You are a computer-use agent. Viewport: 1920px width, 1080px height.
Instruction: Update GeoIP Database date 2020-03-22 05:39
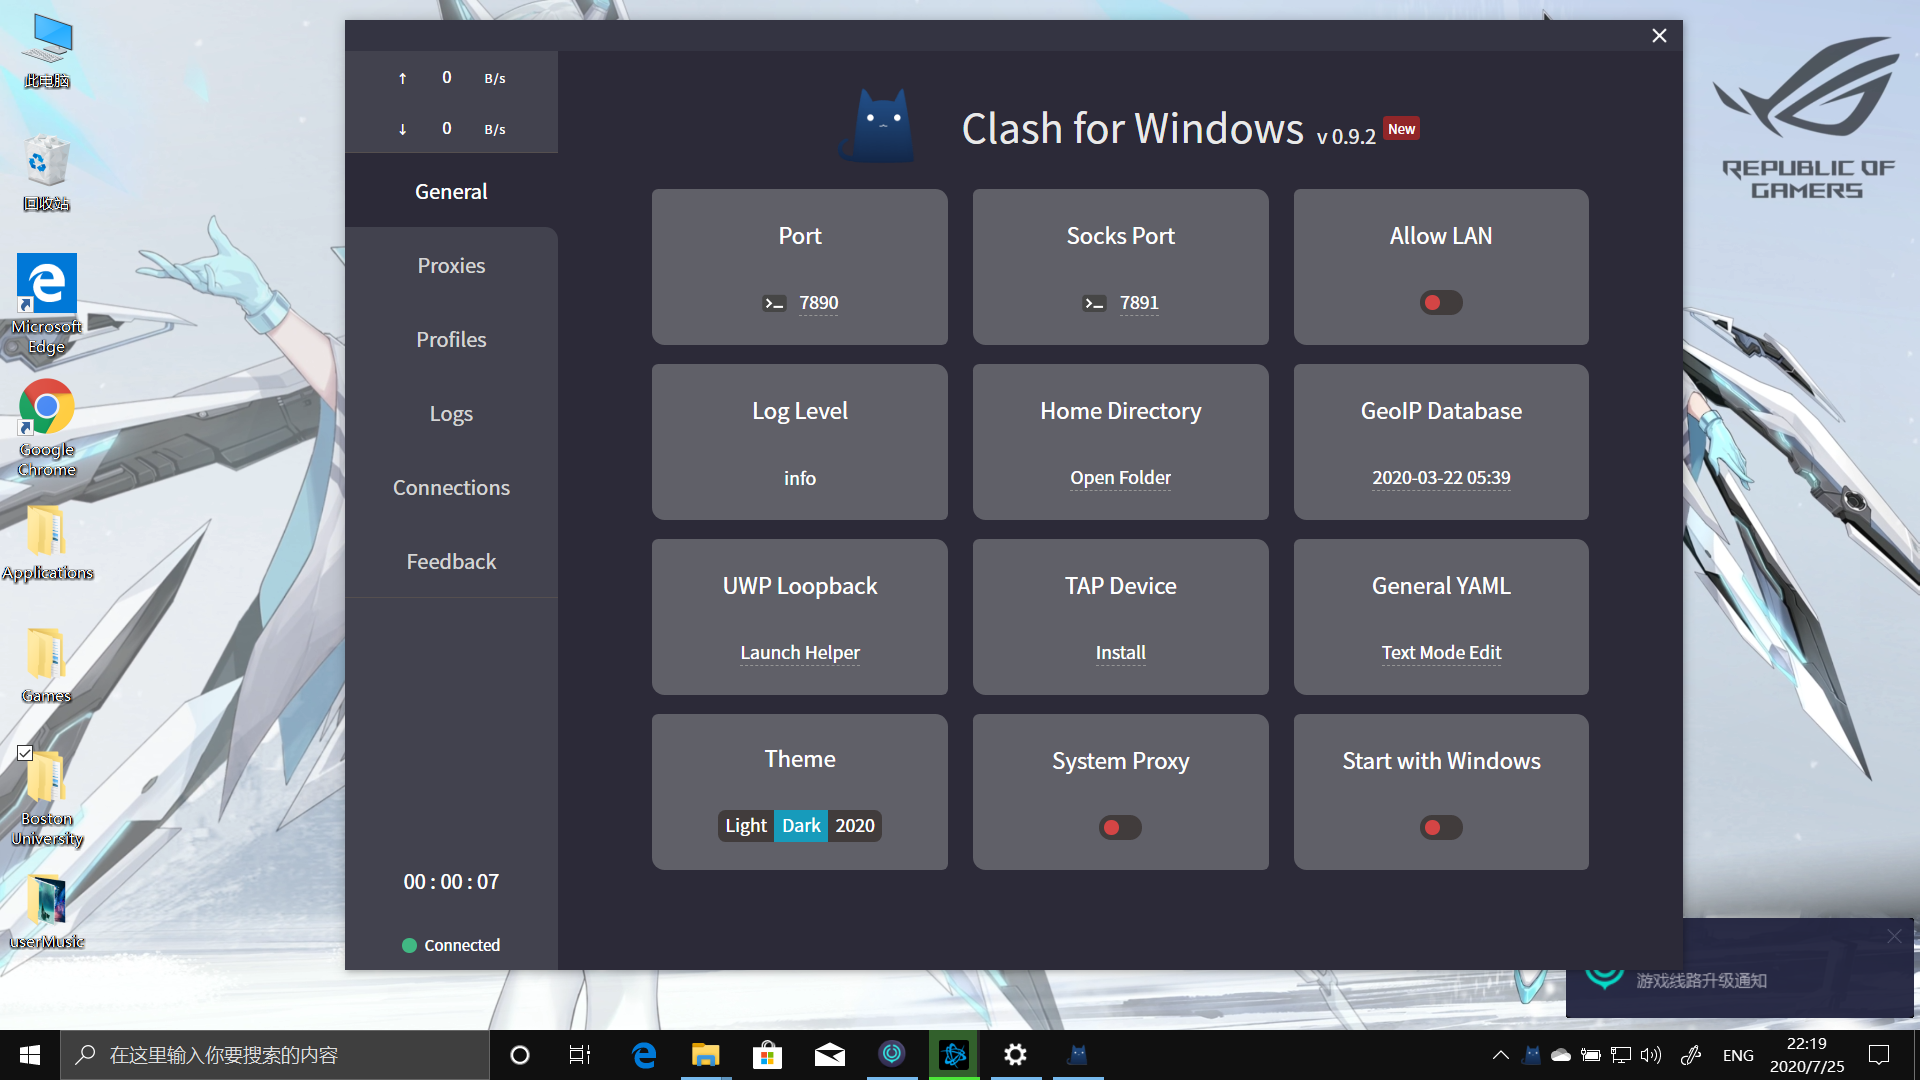point(1441,478)
